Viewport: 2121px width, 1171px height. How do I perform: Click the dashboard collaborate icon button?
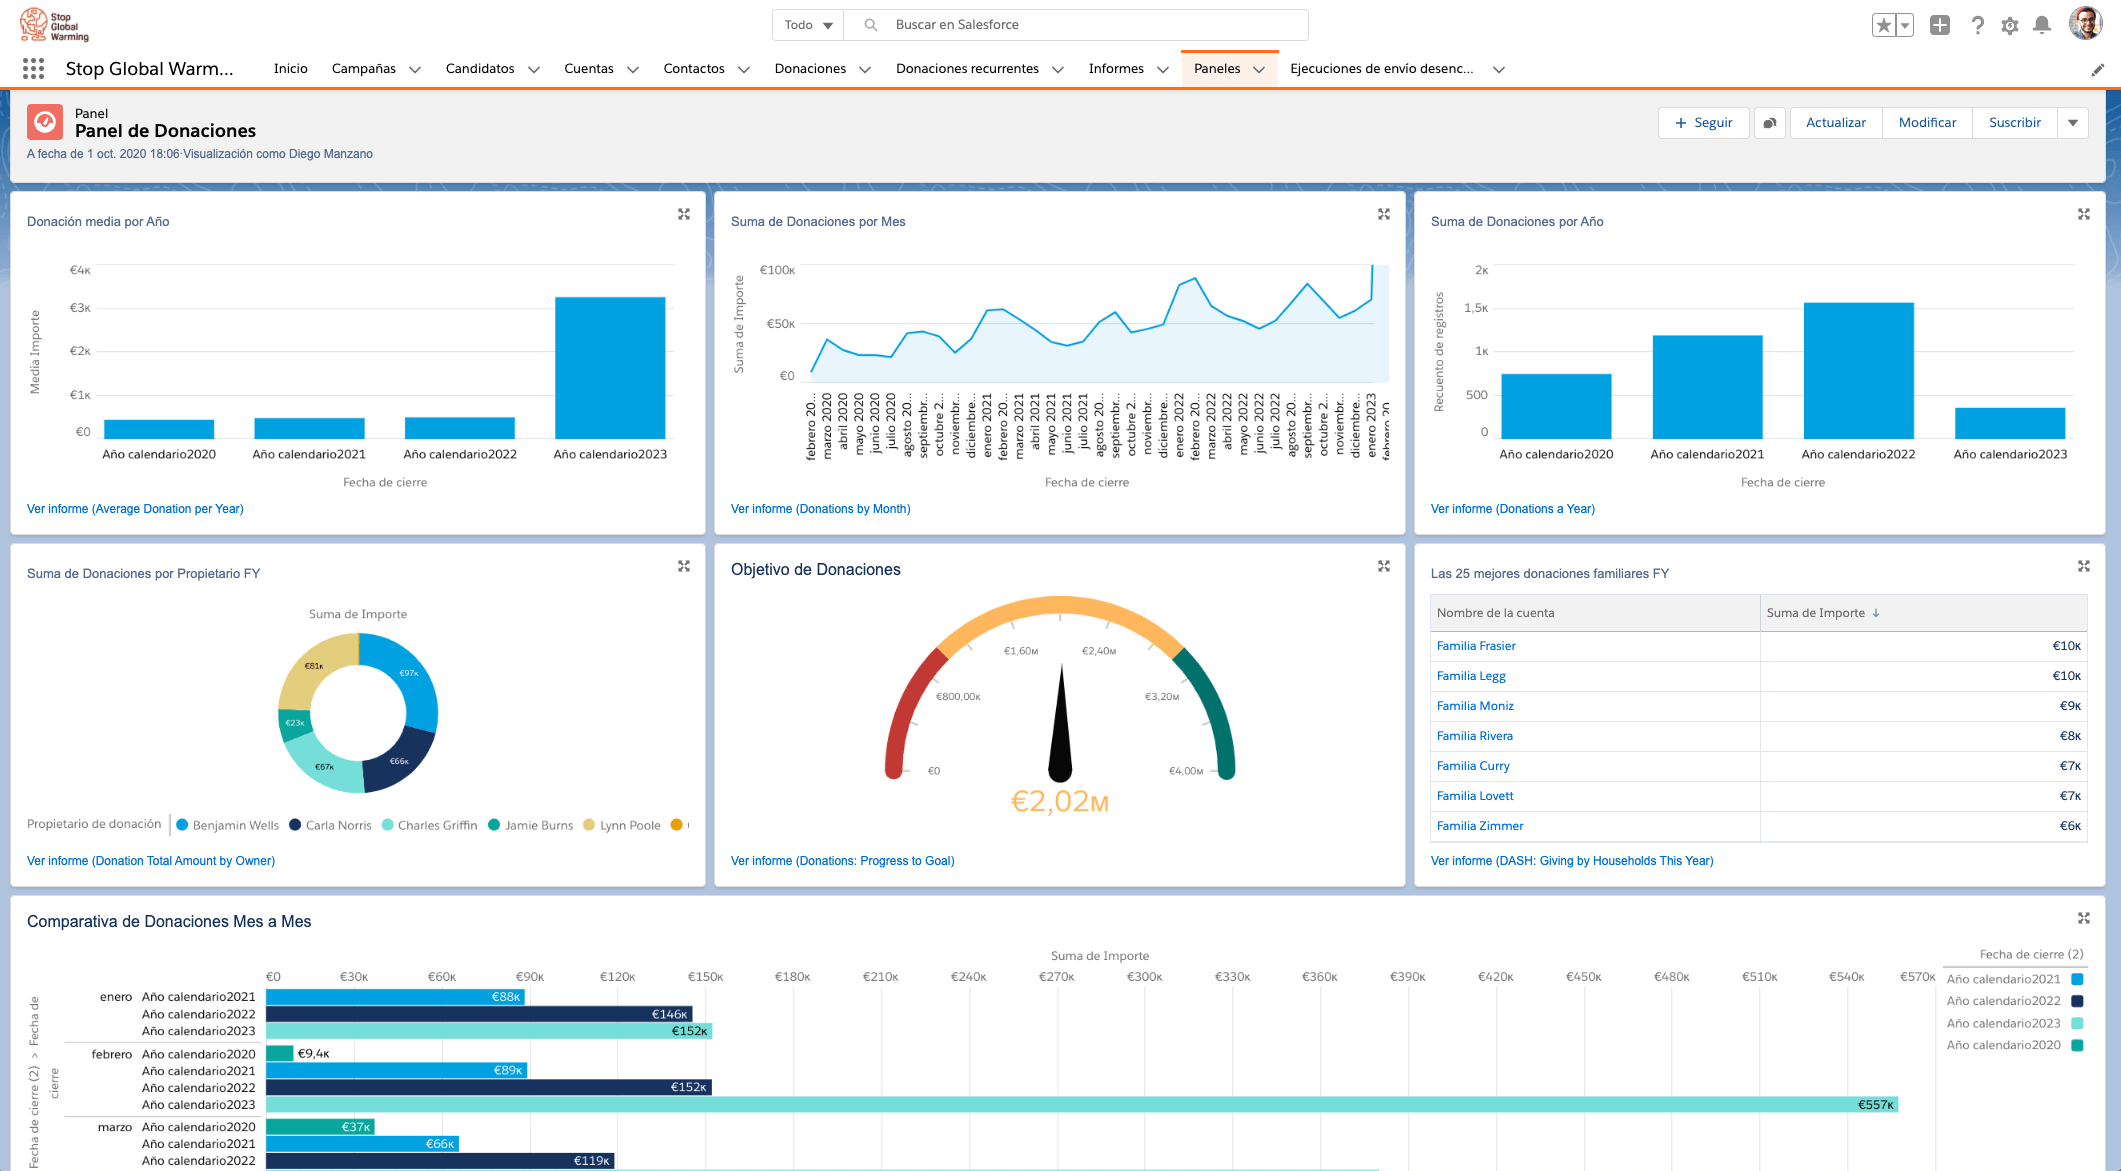pos(1770,123)
